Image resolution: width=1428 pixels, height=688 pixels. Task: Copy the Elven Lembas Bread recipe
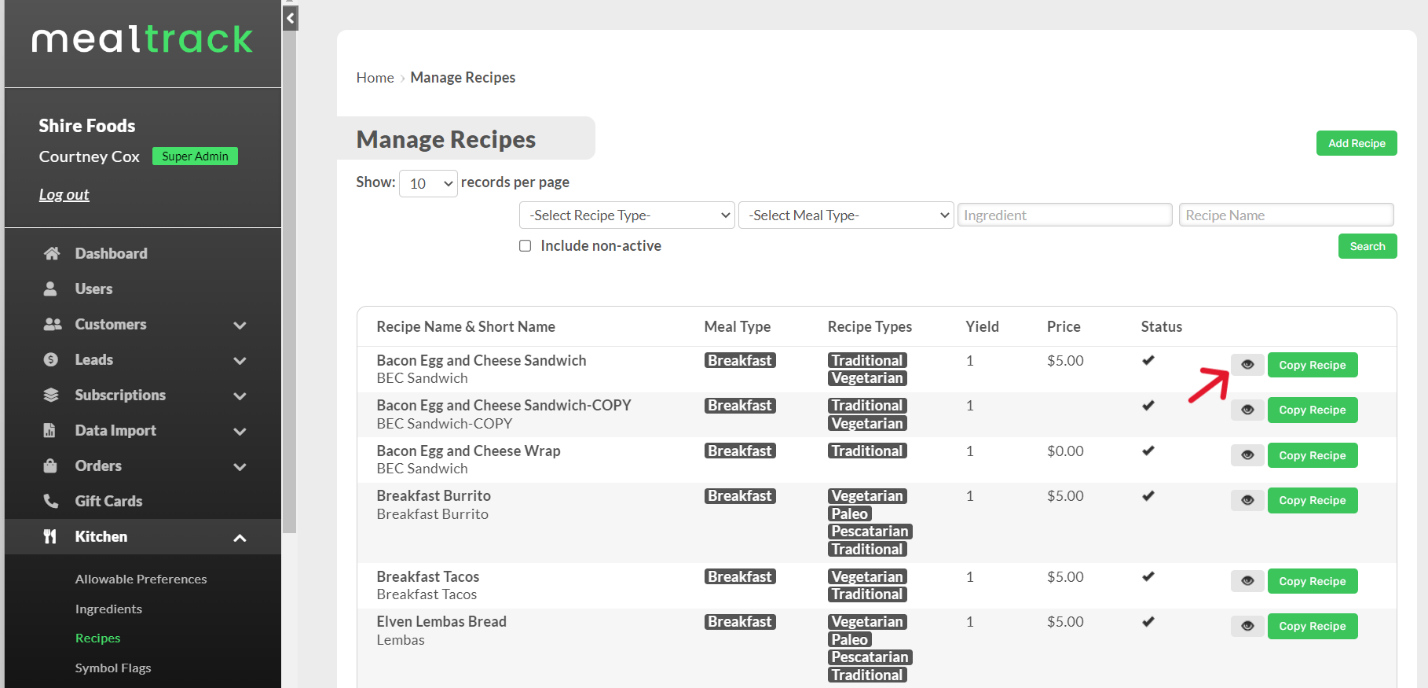click(1312, 626)
